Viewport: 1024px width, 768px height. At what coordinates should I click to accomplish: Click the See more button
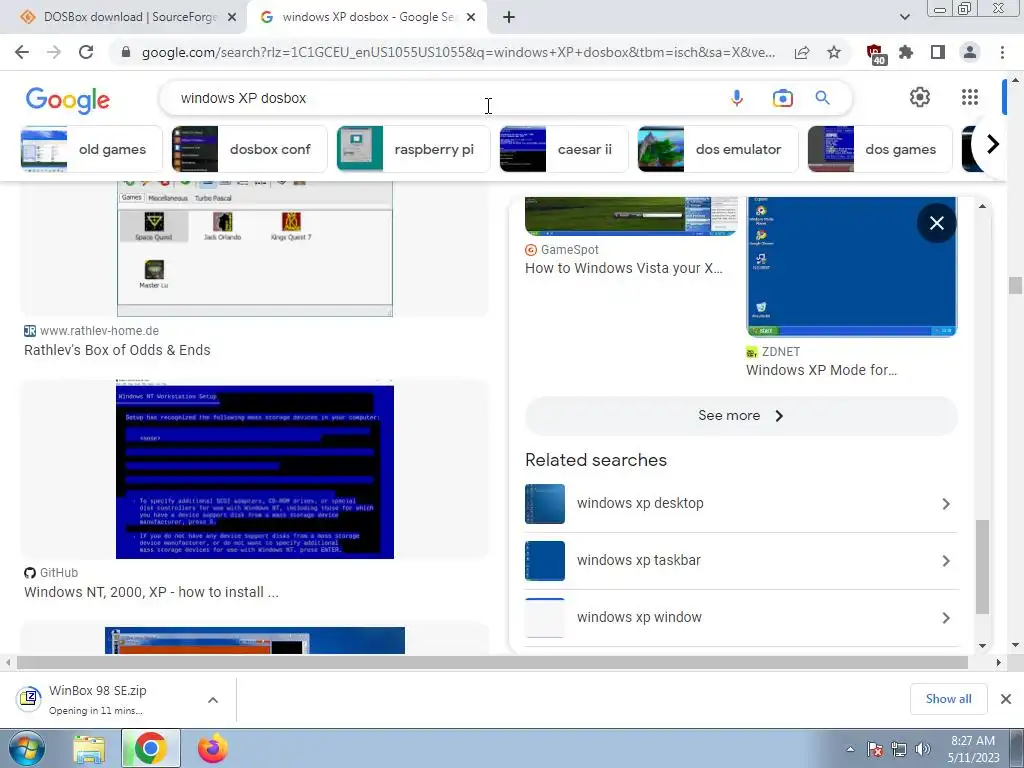[741, 416]
